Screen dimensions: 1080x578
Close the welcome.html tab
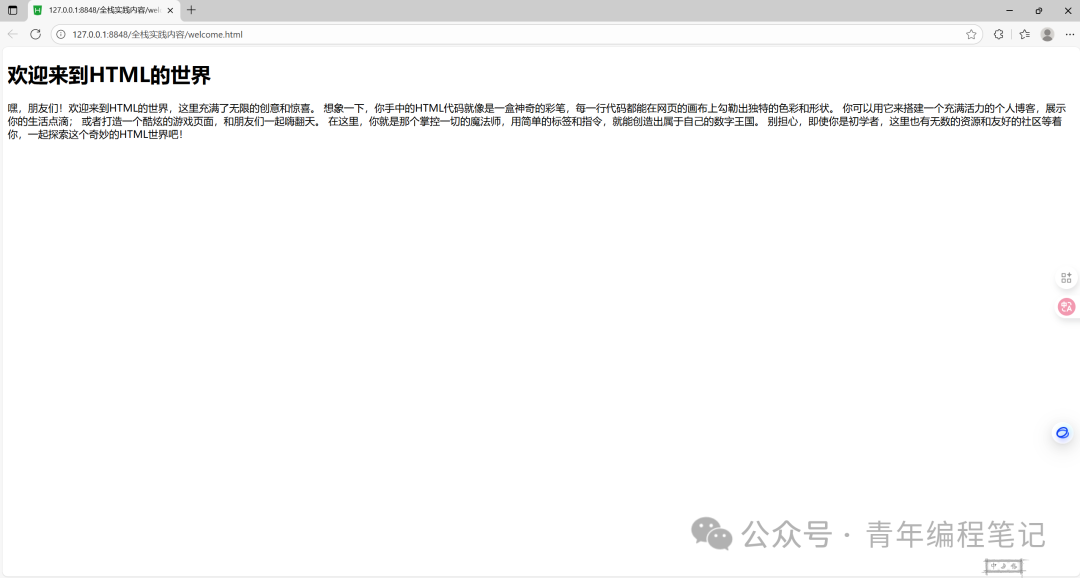click(170, 10)
